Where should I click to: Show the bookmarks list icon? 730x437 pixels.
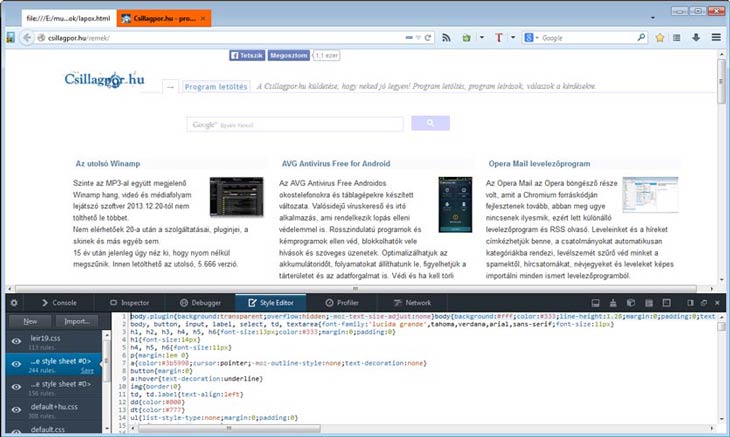[676, 38]
